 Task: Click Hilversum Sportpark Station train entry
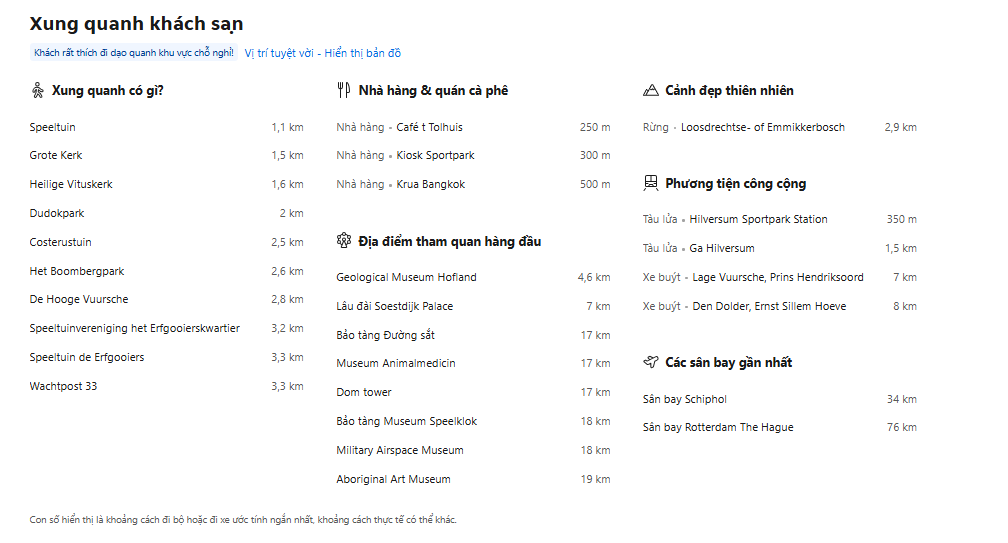tap(758, 220)
